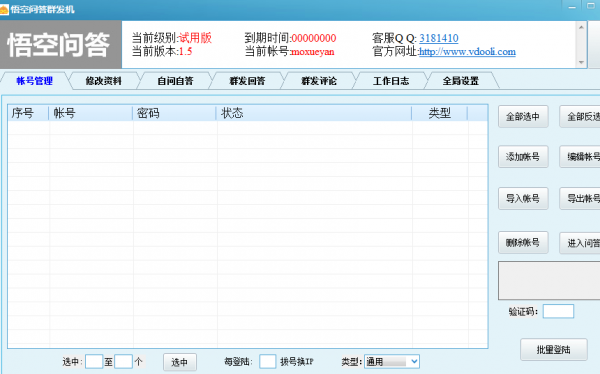Click the first 选中 range input box
600x374 pixels.
click(x=94, y=361)
